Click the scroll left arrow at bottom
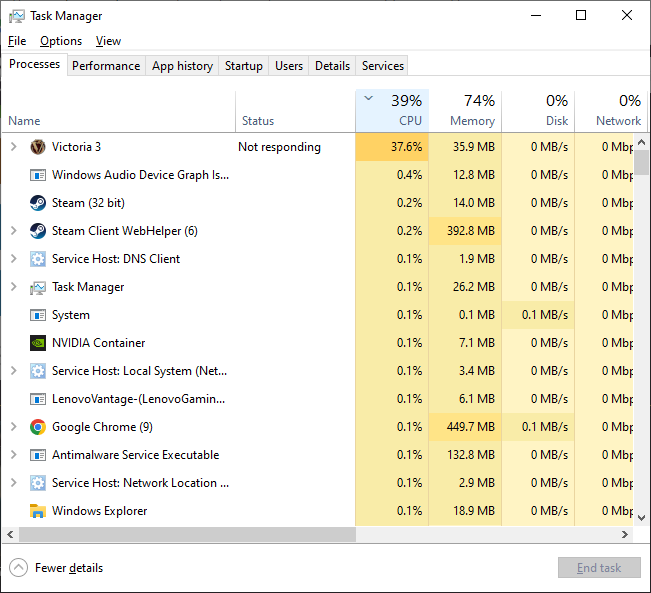This screenshot has width=651, height=593. point(10,534)
